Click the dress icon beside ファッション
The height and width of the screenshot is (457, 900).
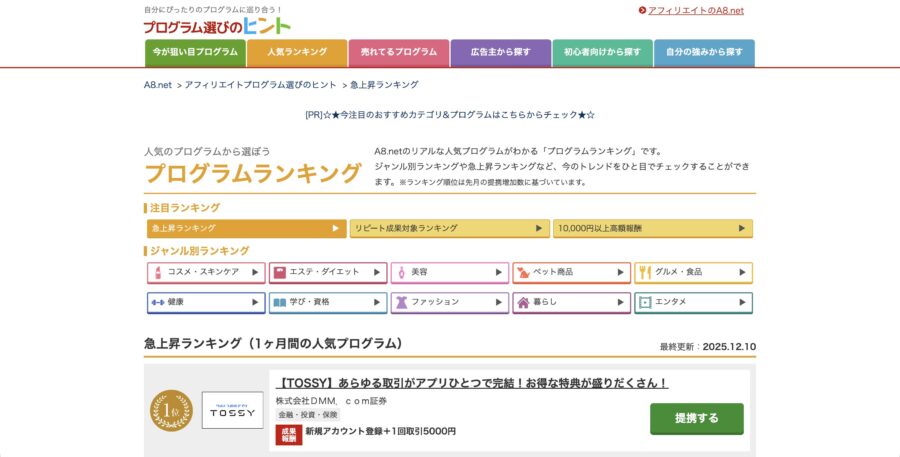pos(401,303)
